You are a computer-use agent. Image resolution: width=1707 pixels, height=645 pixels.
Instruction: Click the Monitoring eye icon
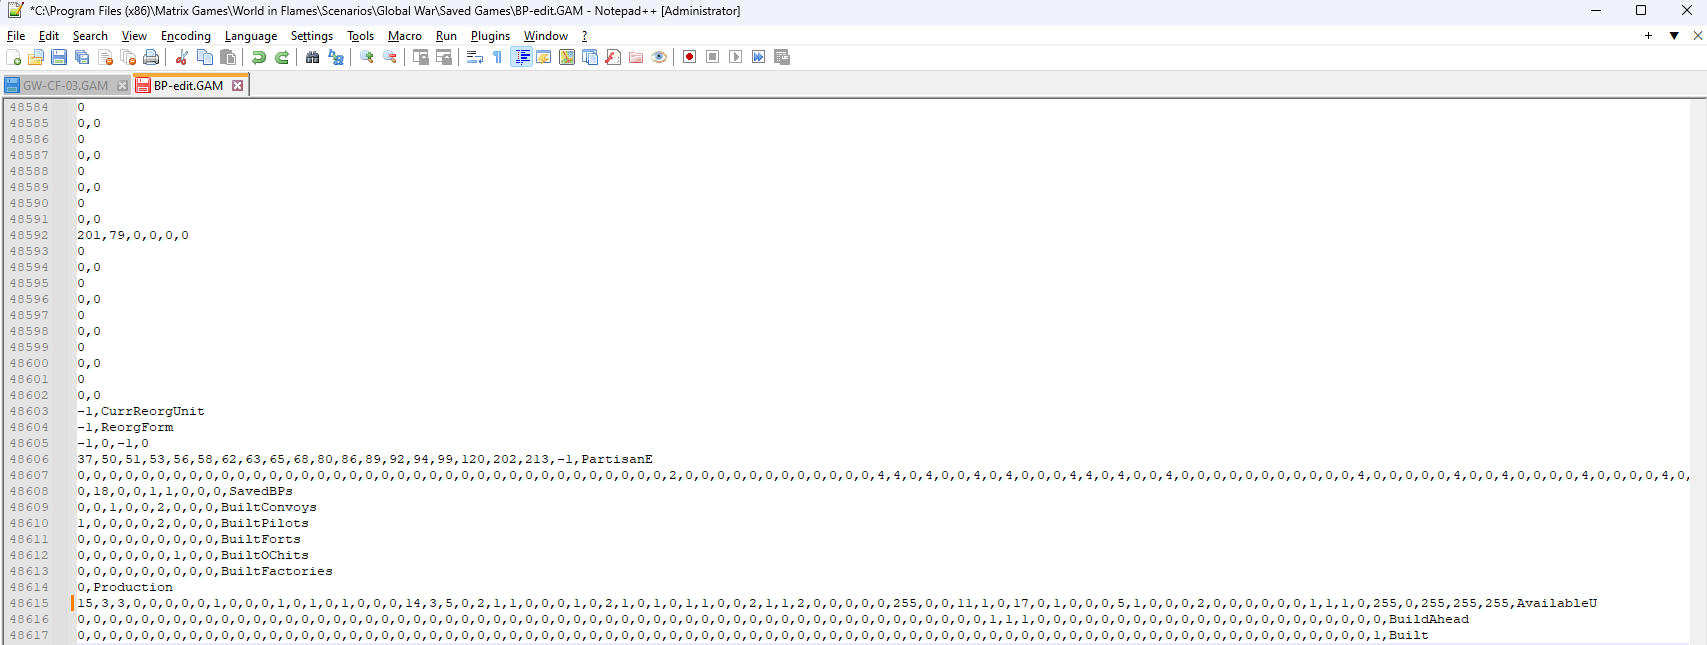tap(659, 57)
